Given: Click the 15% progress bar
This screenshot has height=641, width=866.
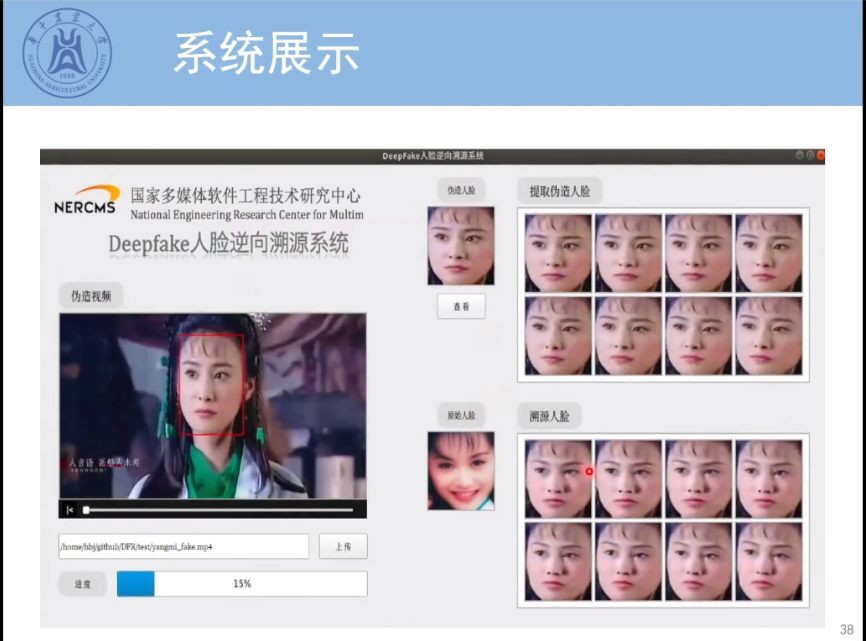Looking at the screenshot, I should 241,584.
